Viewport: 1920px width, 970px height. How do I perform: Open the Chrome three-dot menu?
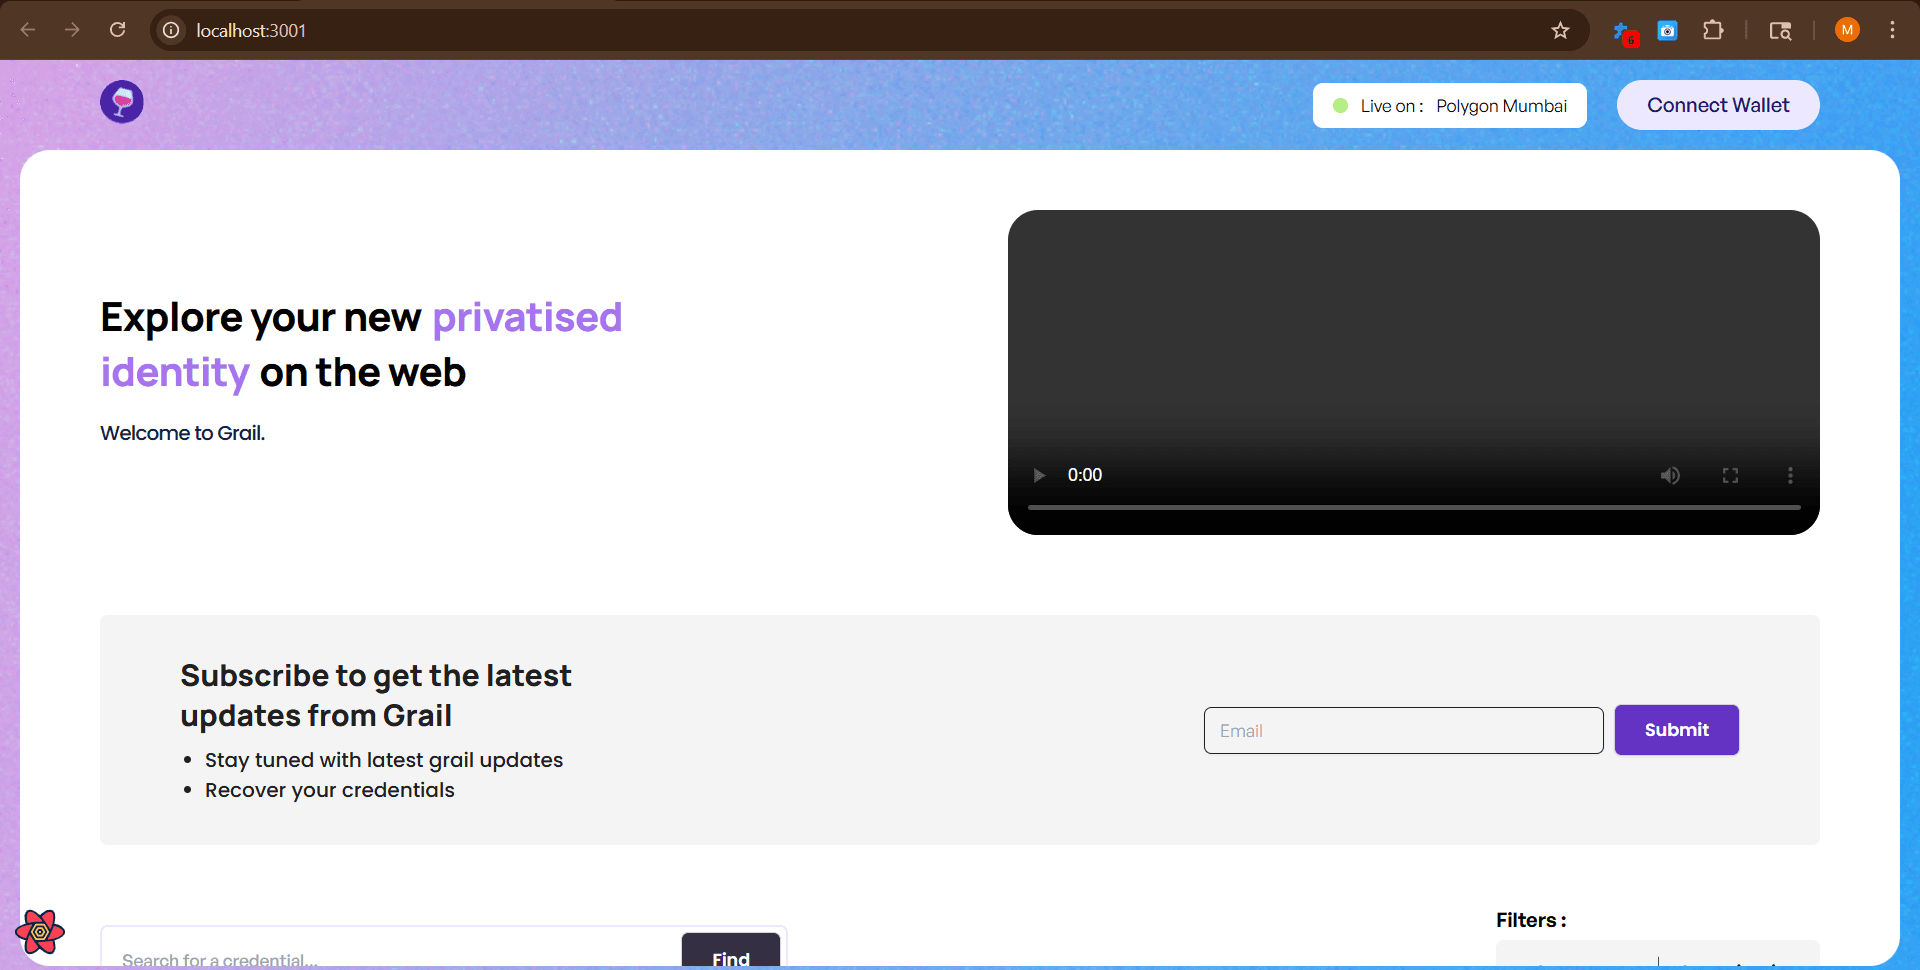[1892, 30]
